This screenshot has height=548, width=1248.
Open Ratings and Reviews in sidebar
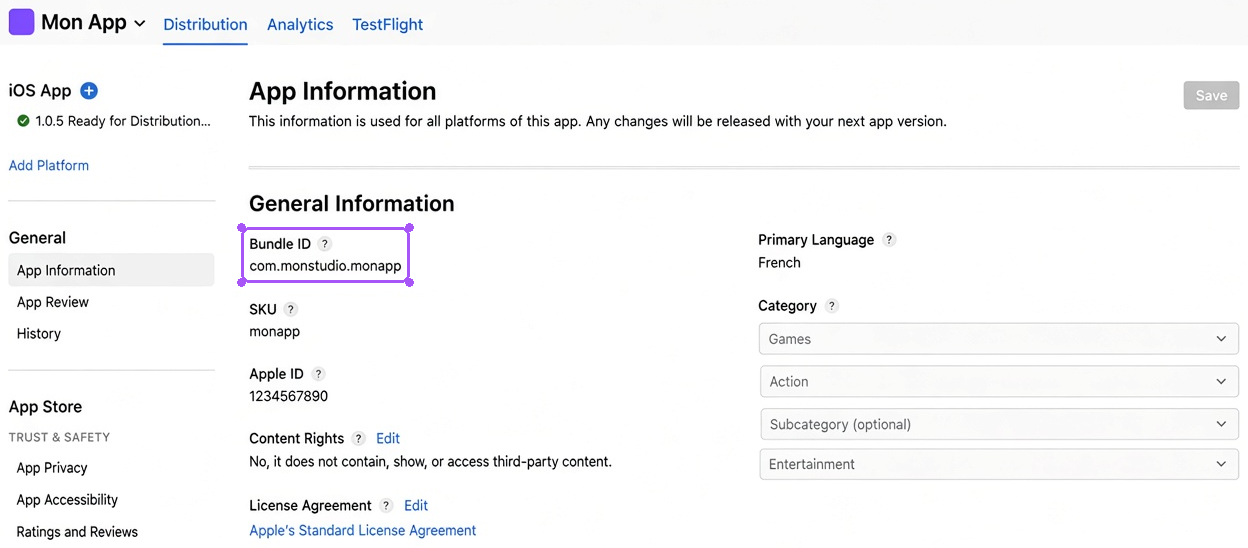click(77, 532)
